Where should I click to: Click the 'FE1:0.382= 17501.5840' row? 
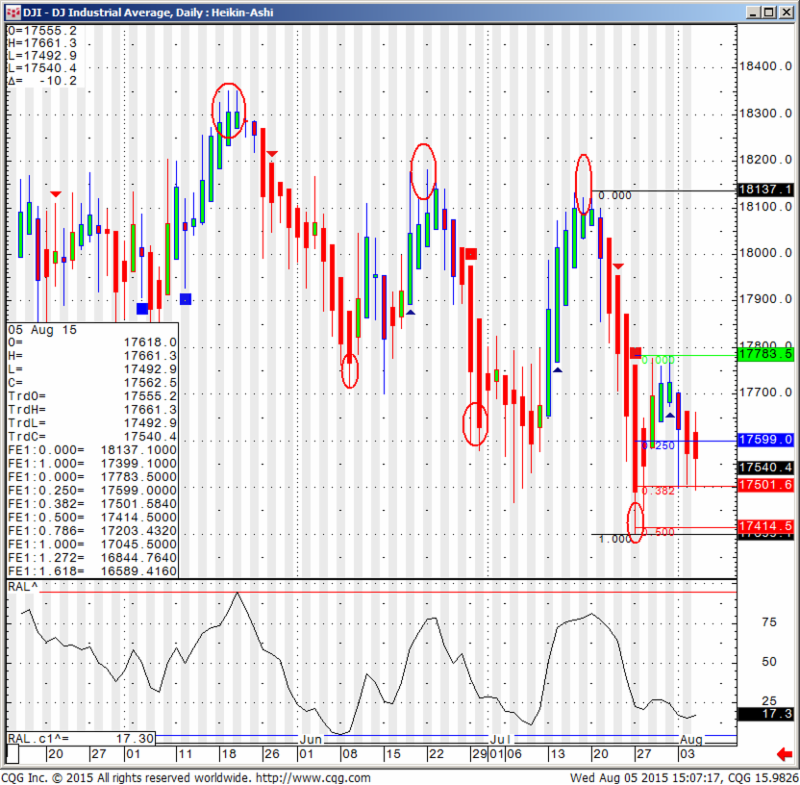point(92,504)
